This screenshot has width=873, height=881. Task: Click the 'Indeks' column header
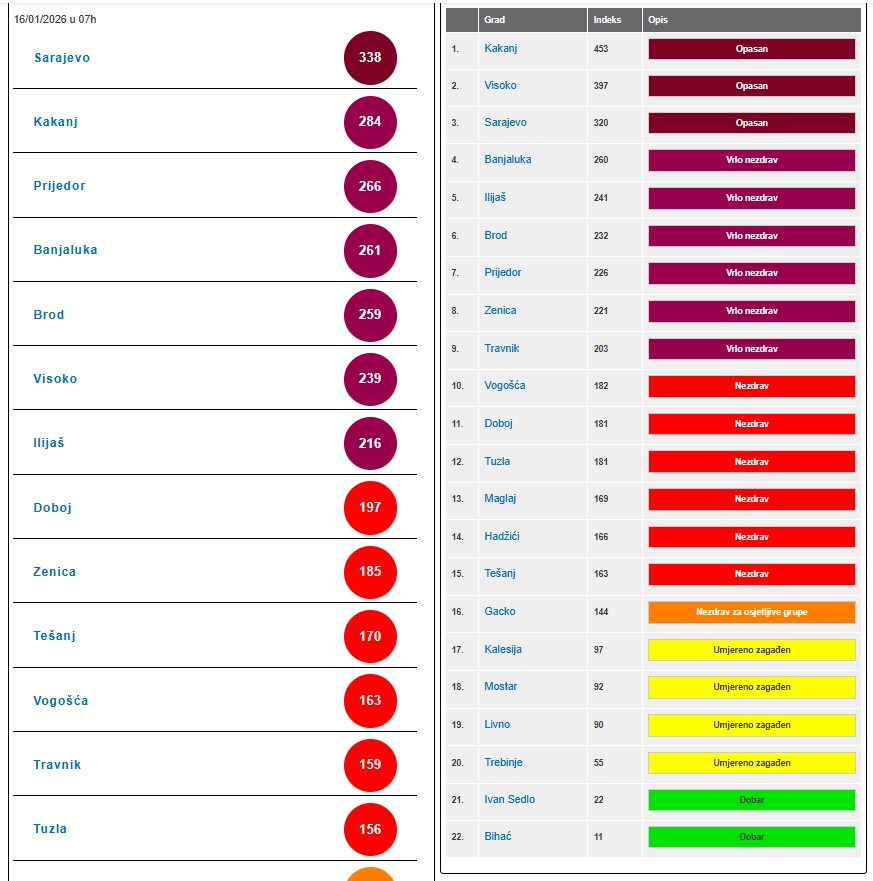[607, 20]
